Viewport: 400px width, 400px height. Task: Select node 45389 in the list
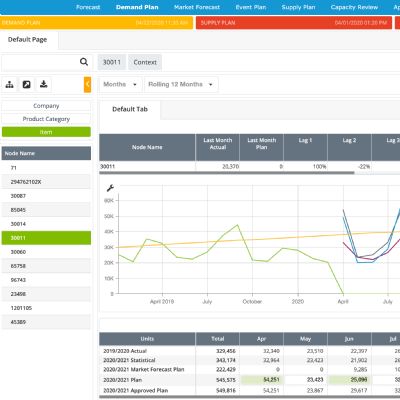(46, 322)
